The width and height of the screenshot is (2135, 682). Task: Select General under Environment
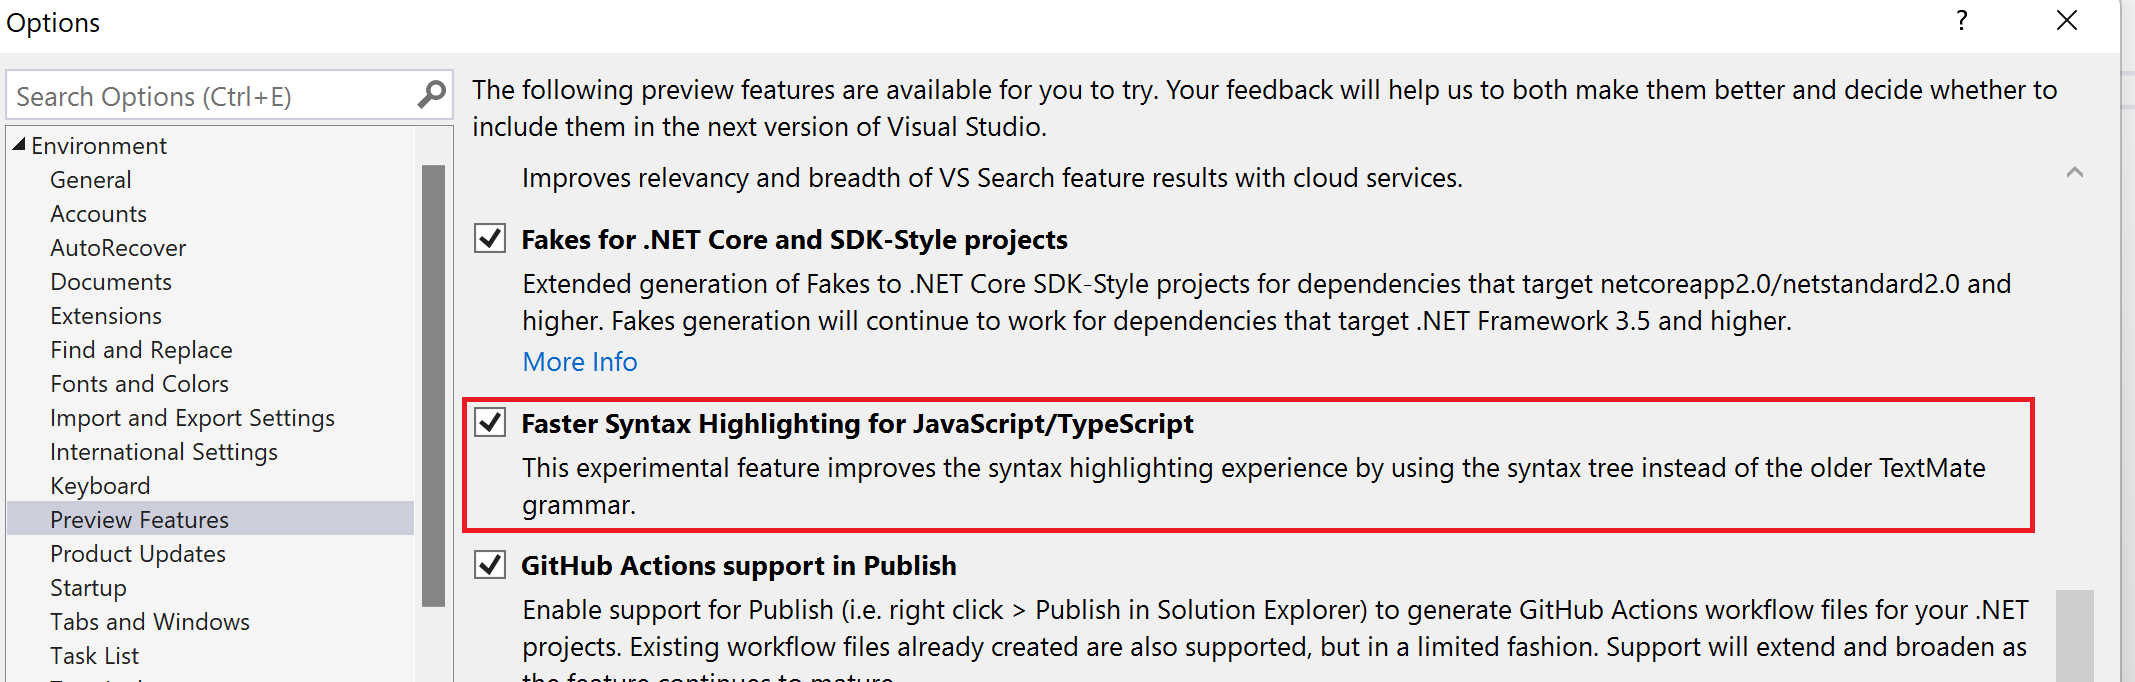(x=90, y=179)
